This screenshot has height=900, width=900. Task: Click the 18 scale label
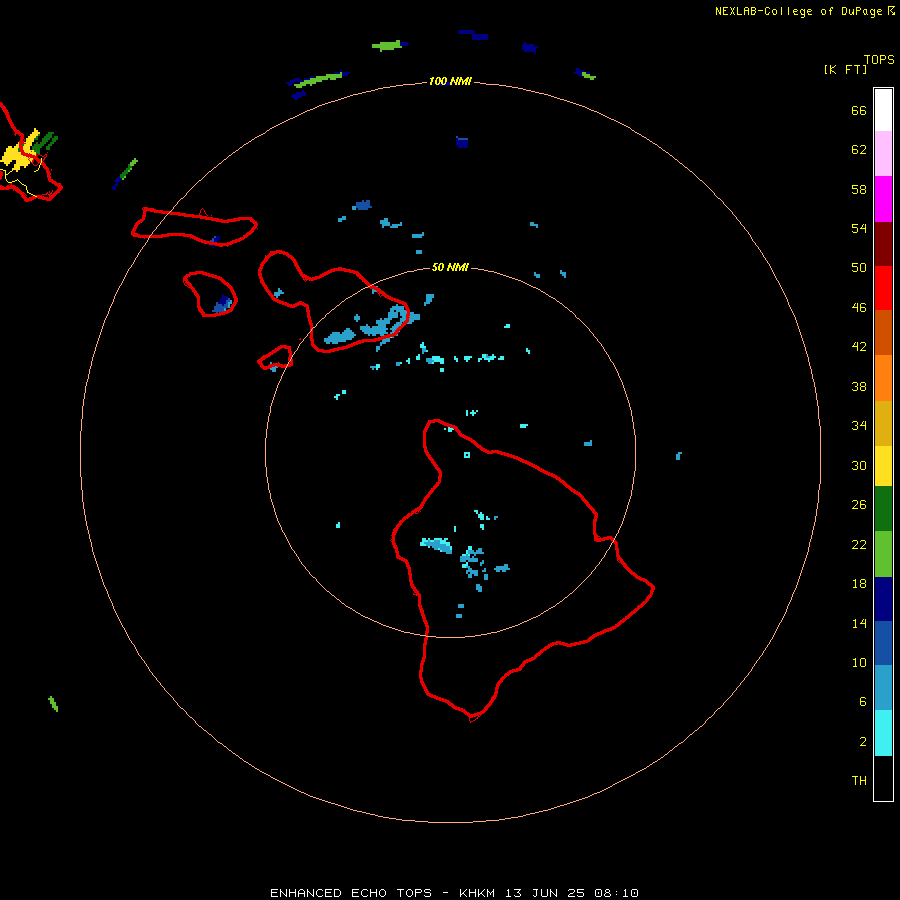pyautogui.click(x=859, y=584)
